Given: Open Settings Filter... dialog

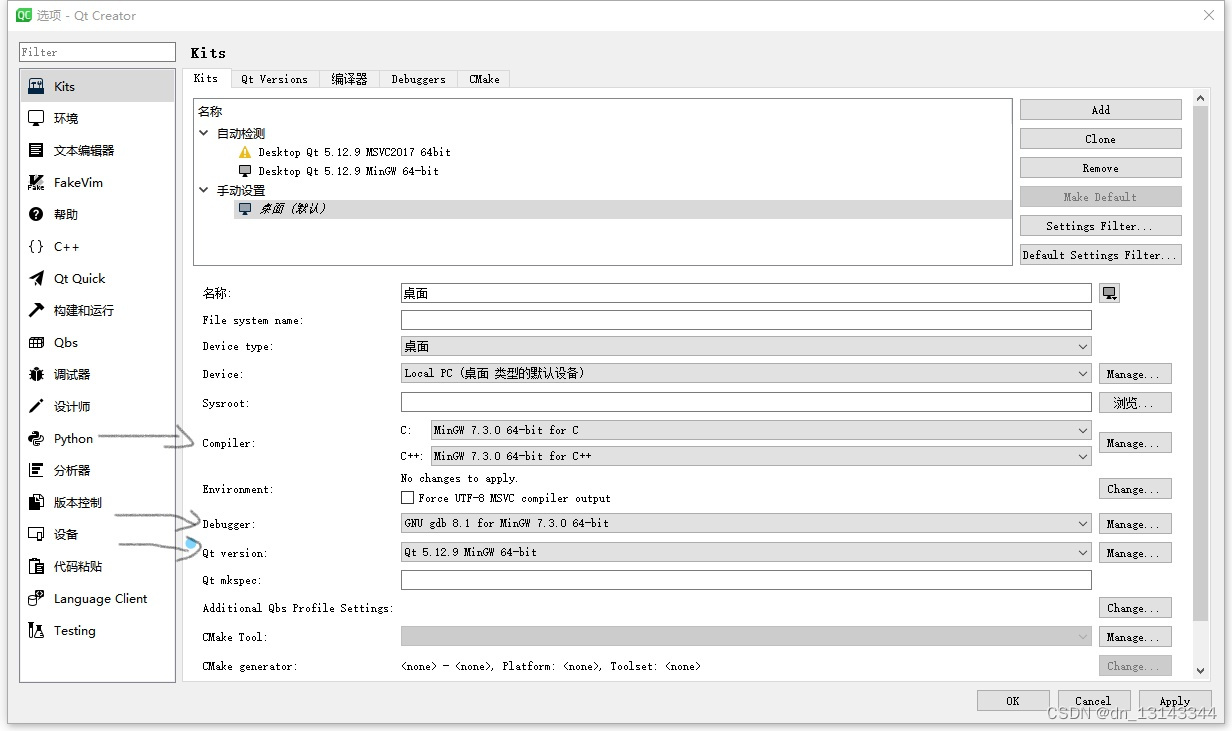Looking at the screenshot, I should tap(1101, 226).
